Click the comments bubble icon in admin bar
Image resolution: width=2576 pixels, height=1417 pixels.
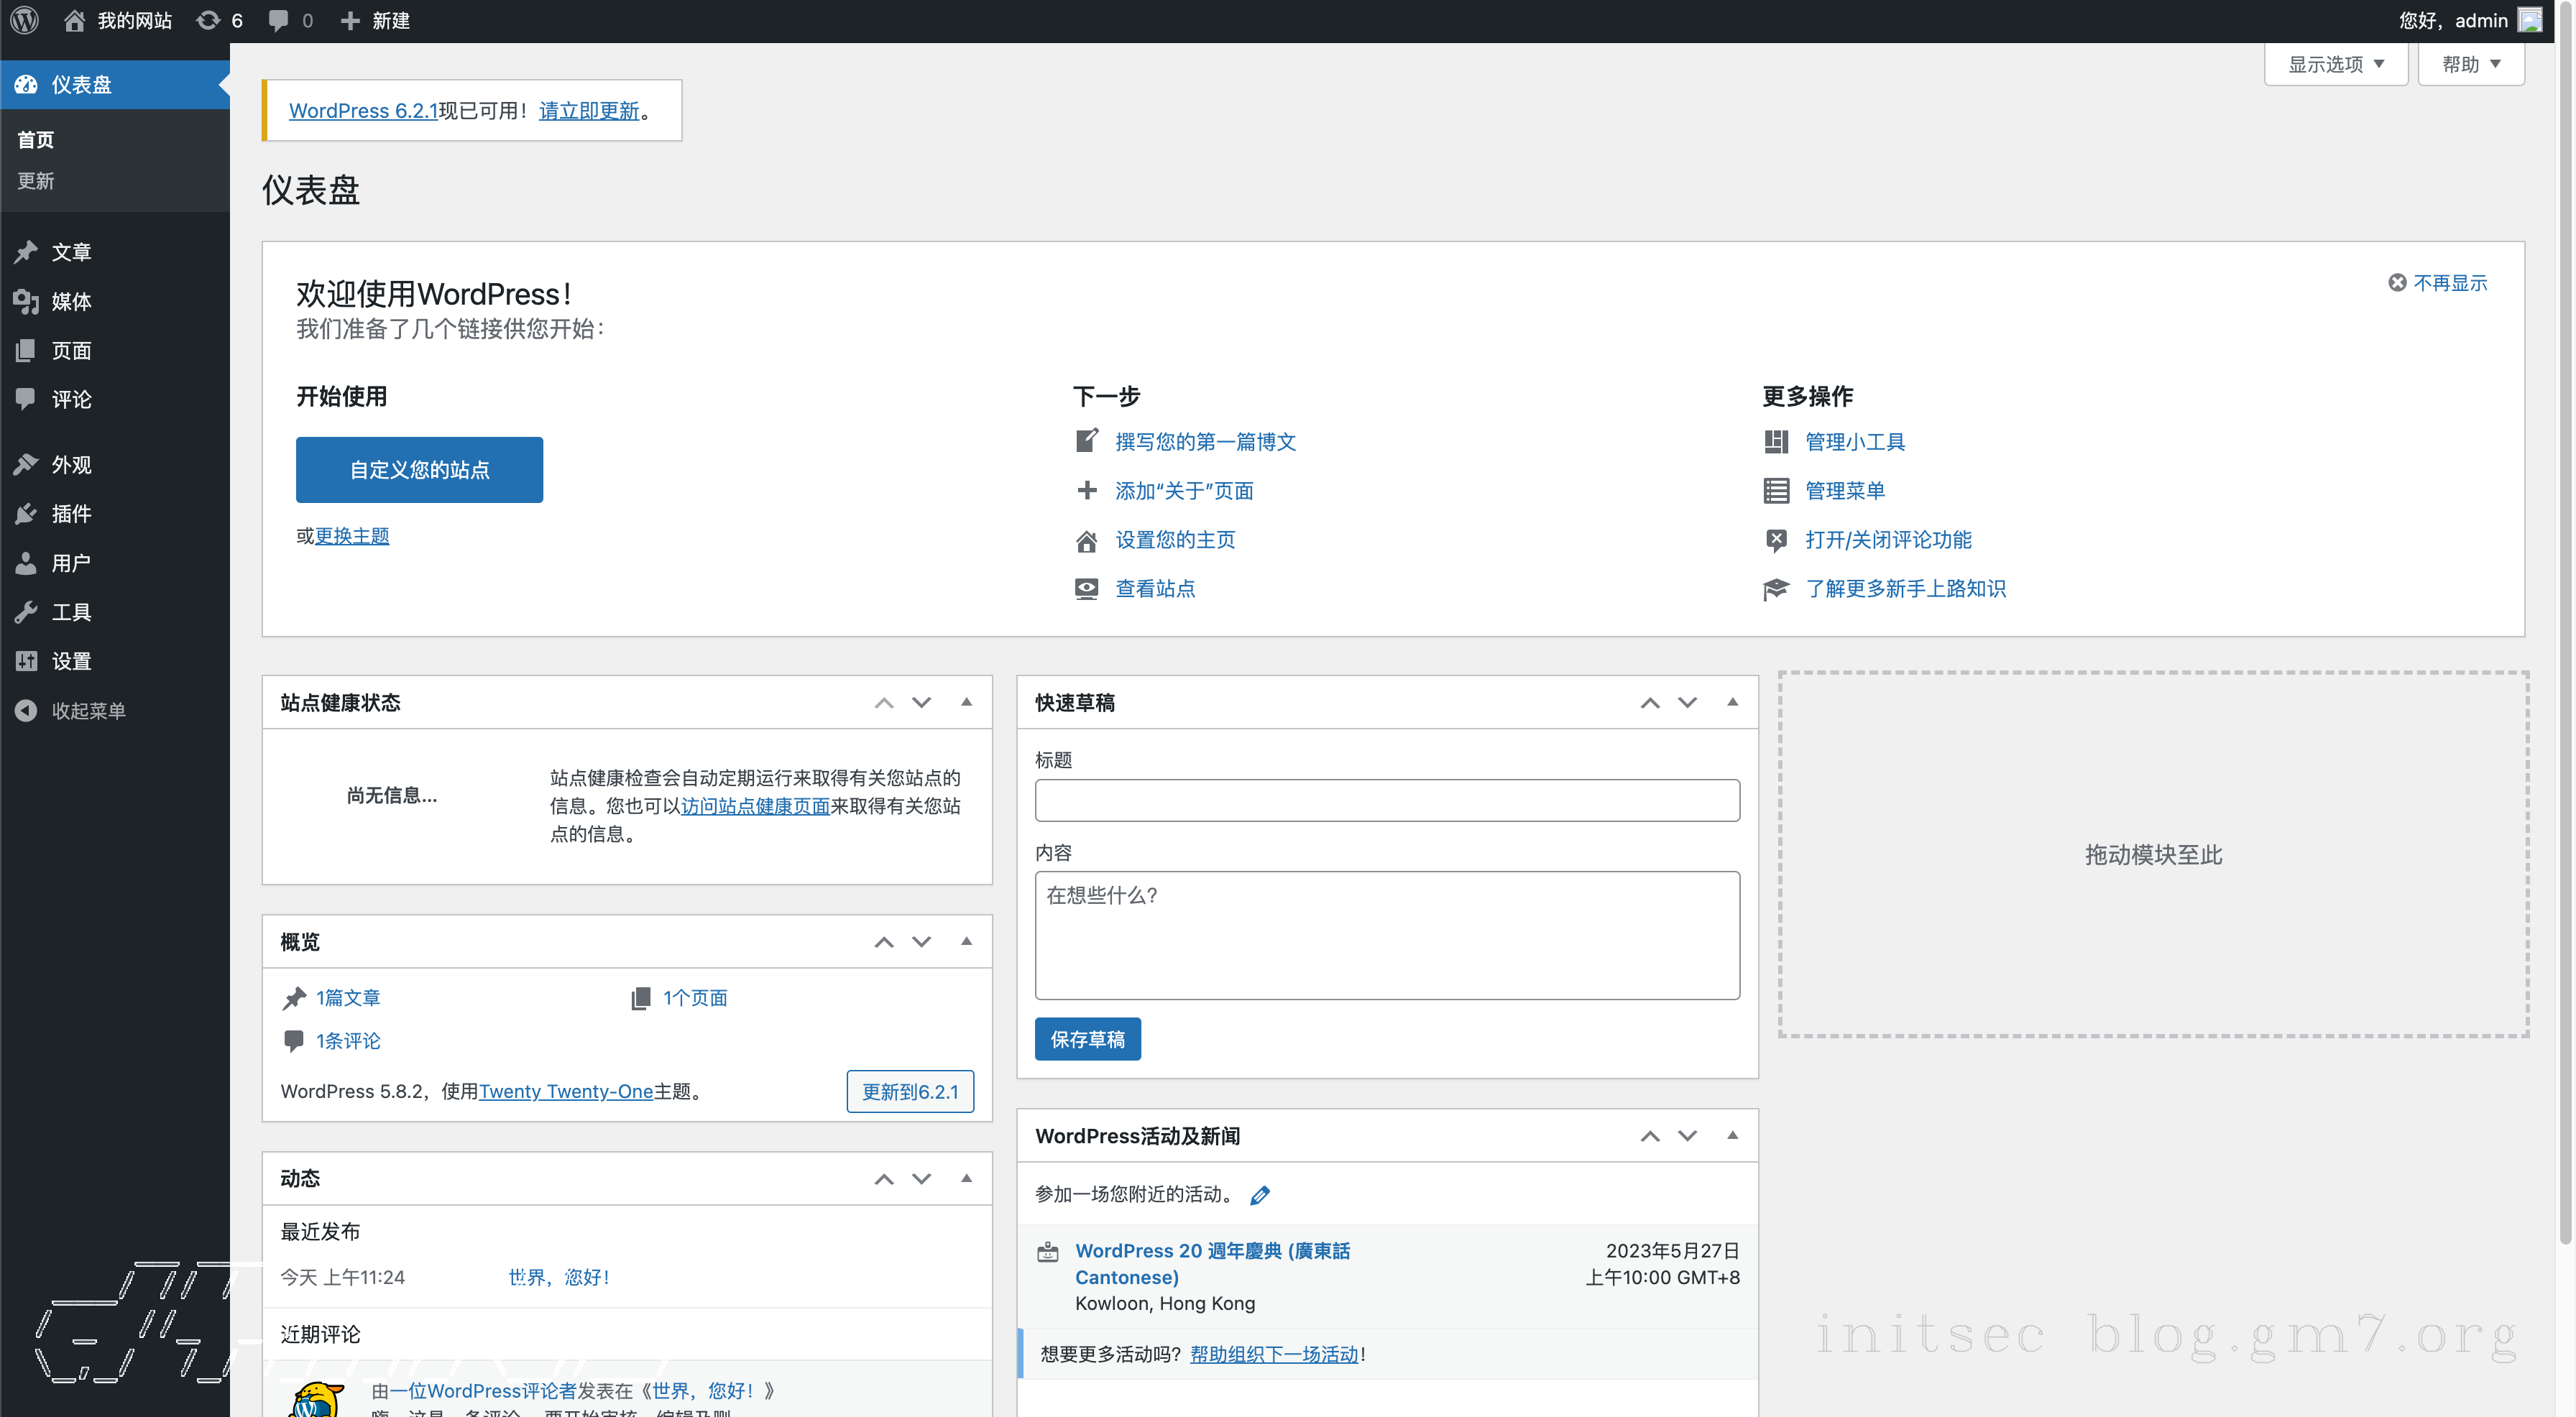(x=279, y=20)
